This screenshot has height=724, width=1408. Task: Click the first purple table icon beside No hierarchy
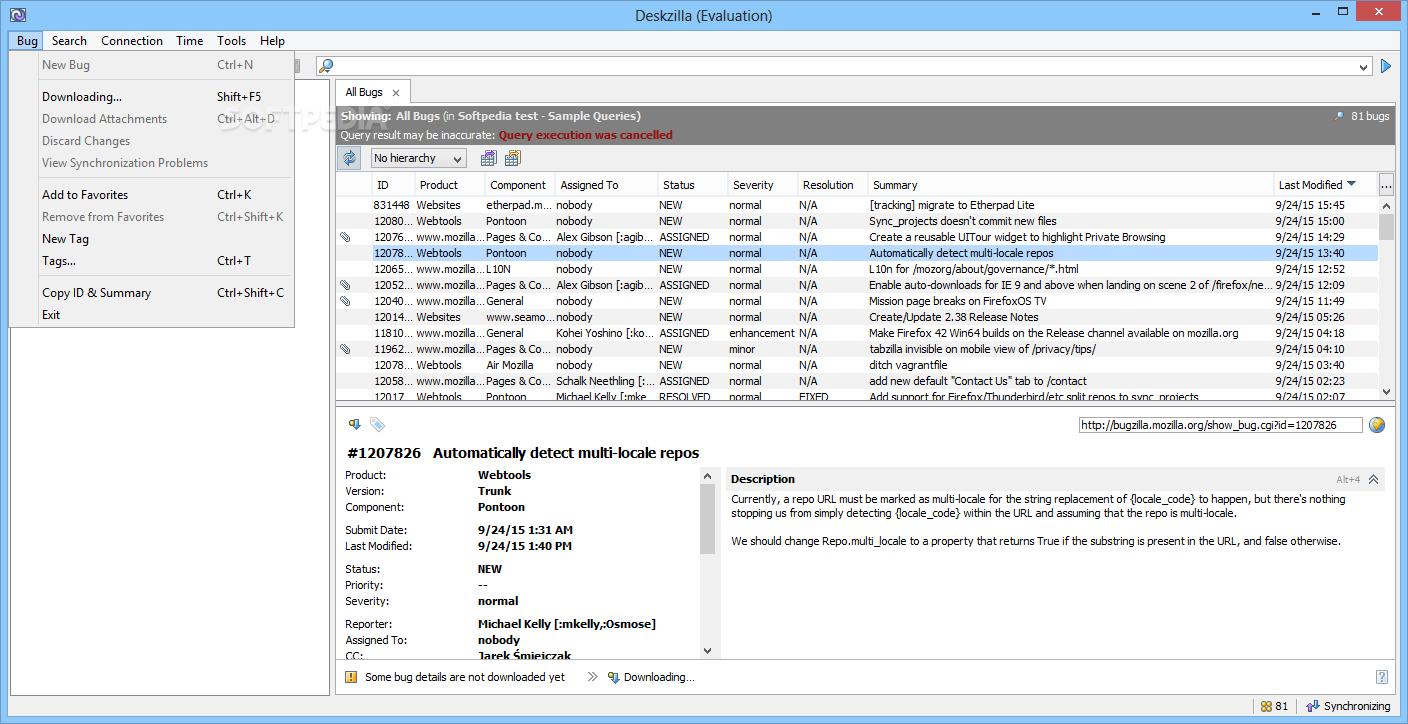point(488,158)
